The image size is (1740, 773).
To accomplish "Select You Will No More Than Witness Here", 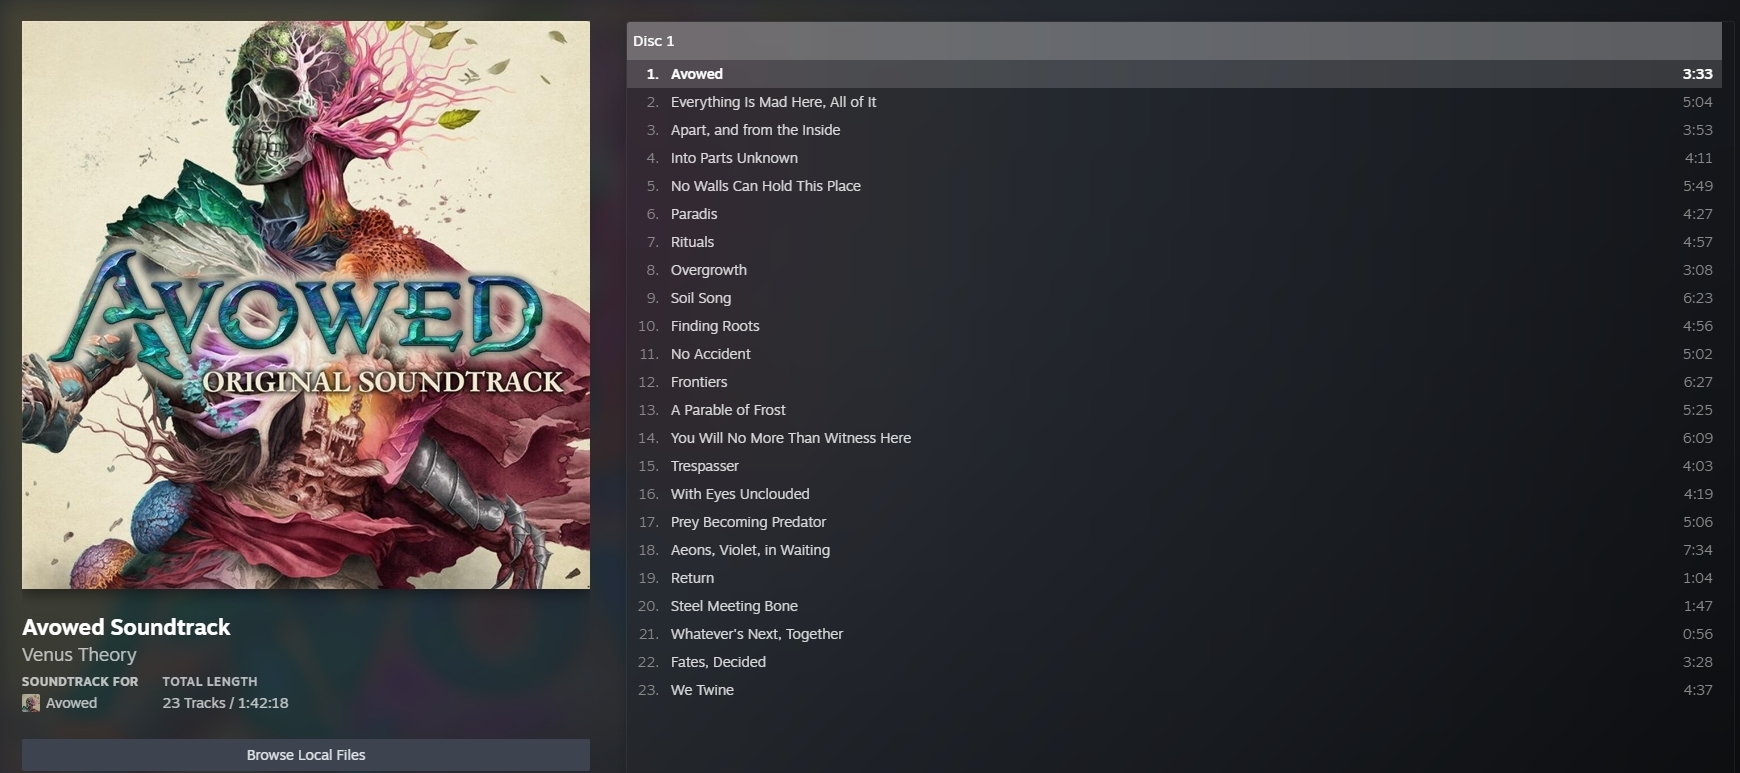I will pos(1174,438).
